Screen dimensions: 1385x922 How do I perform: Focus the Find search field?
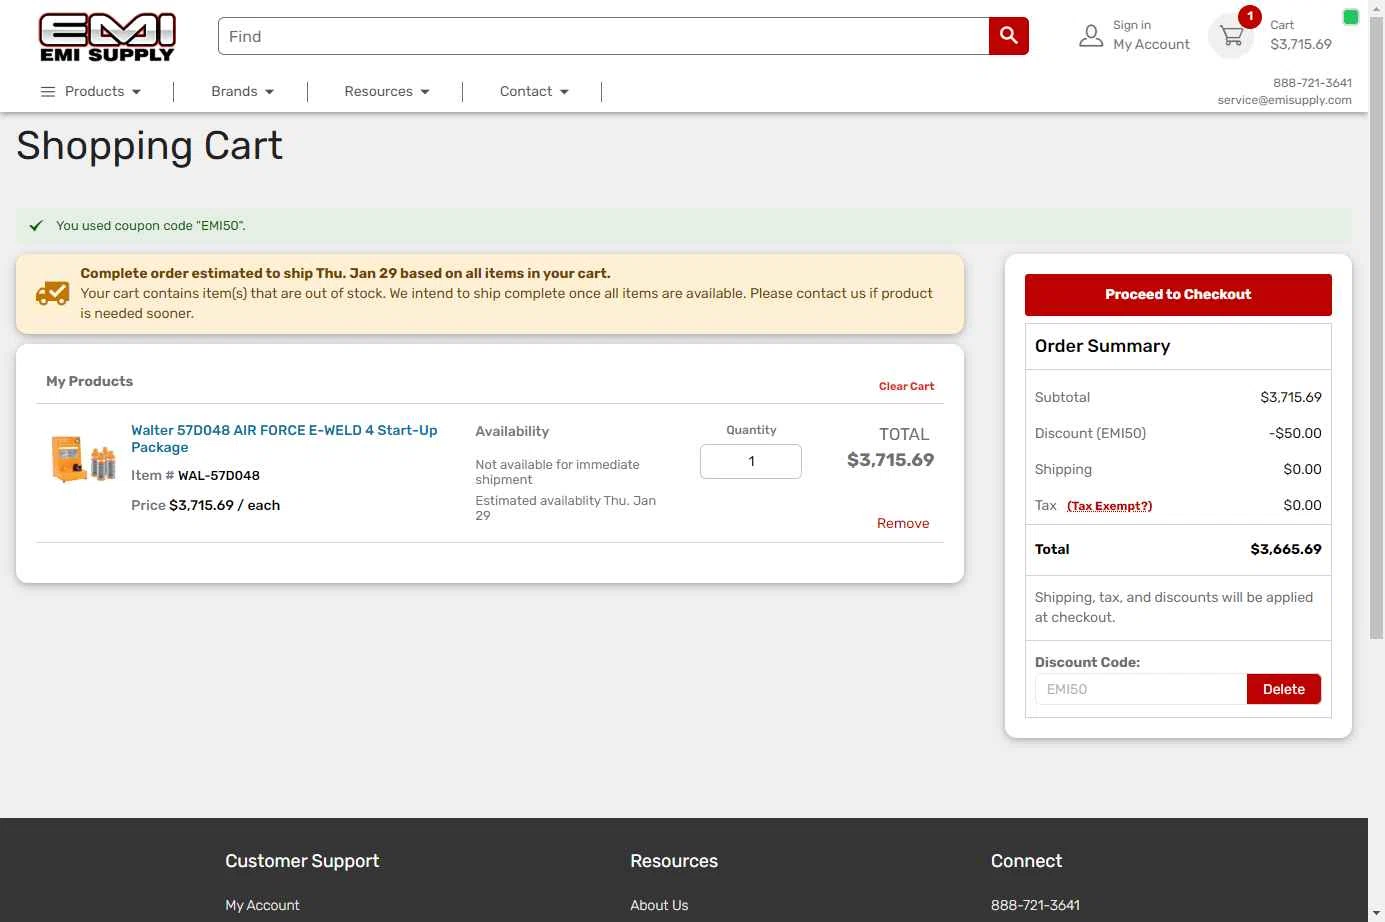604,36
